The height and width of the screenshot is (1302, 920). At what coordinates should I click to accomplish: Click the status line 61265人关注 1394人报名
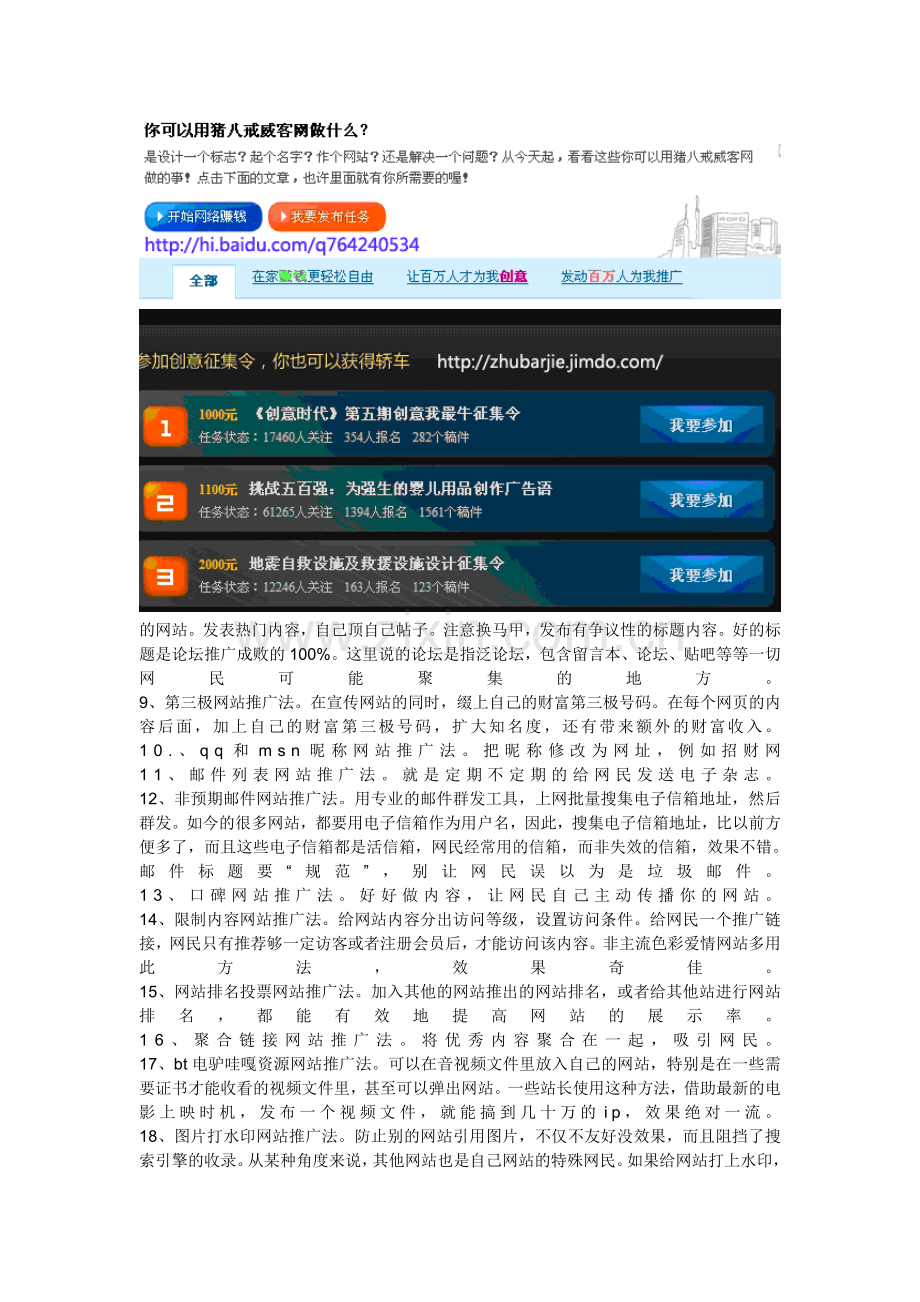coord(340,512)
